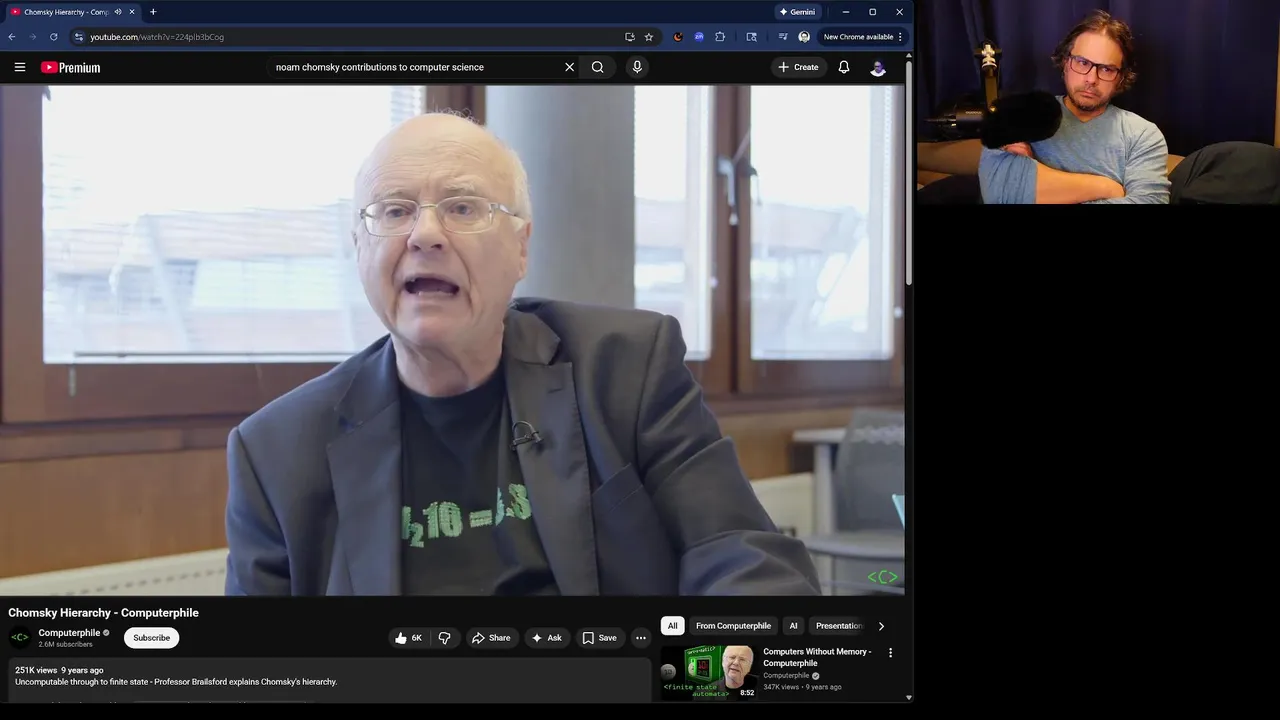Reload the page in Chrome
Image resolution: width=1280 pixels, height=720 pixels.
coord(54,37)
